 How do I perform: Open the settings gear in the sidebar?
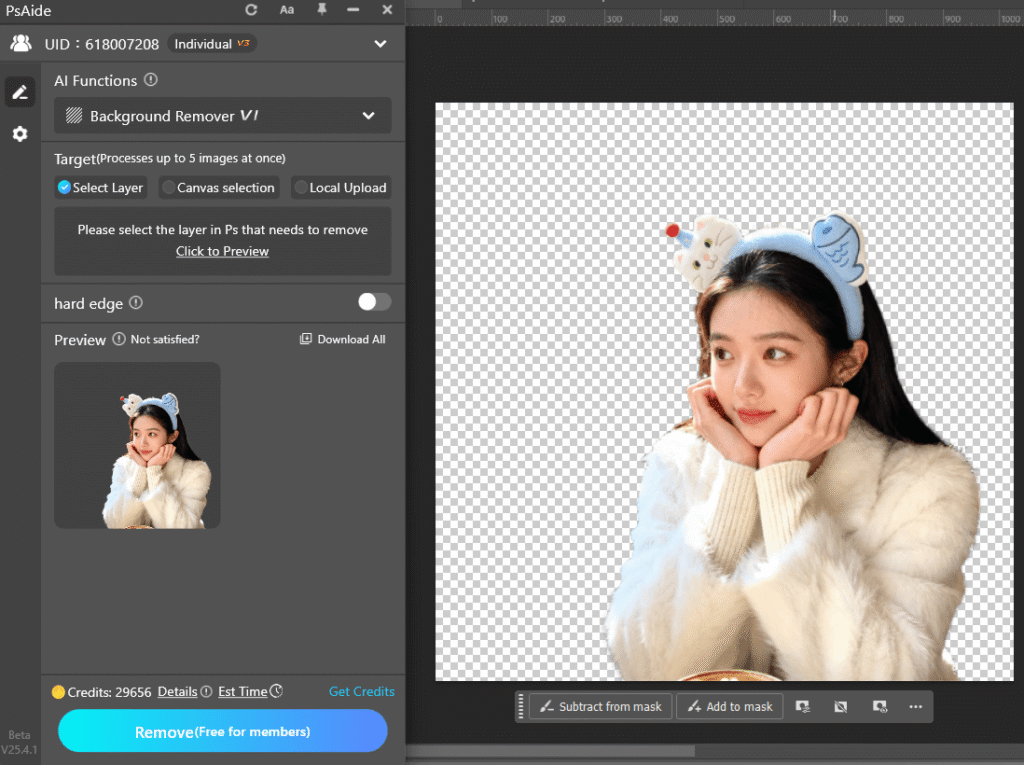[20, 133]
